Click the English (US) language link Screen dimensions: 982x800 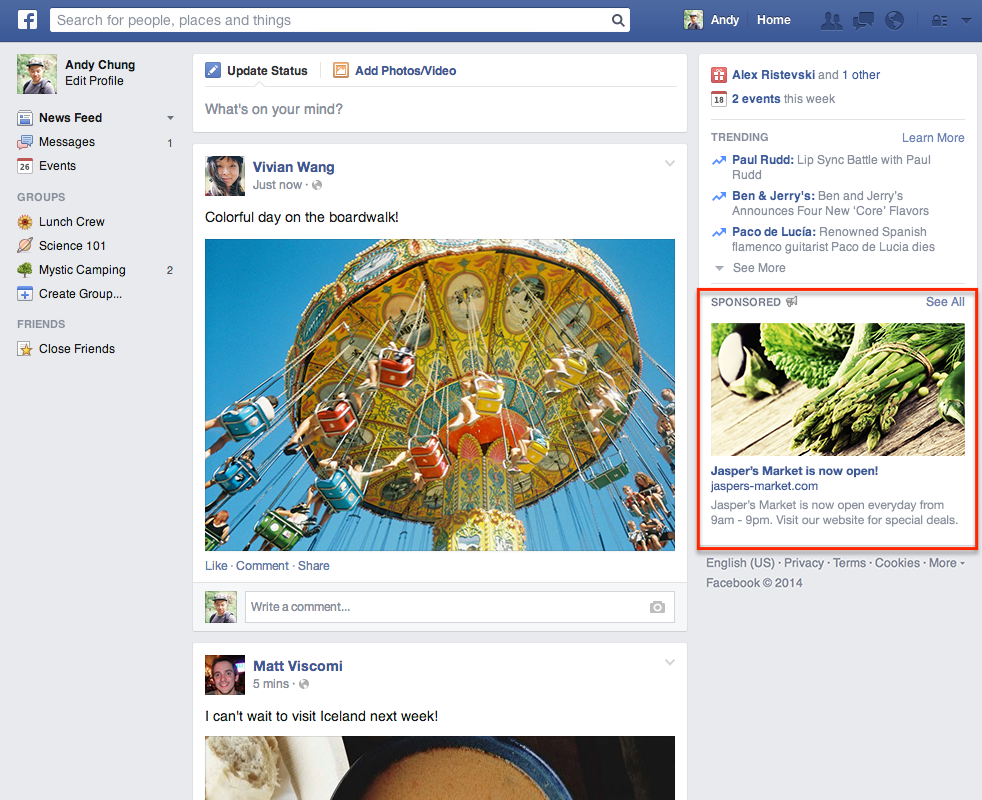740,563
